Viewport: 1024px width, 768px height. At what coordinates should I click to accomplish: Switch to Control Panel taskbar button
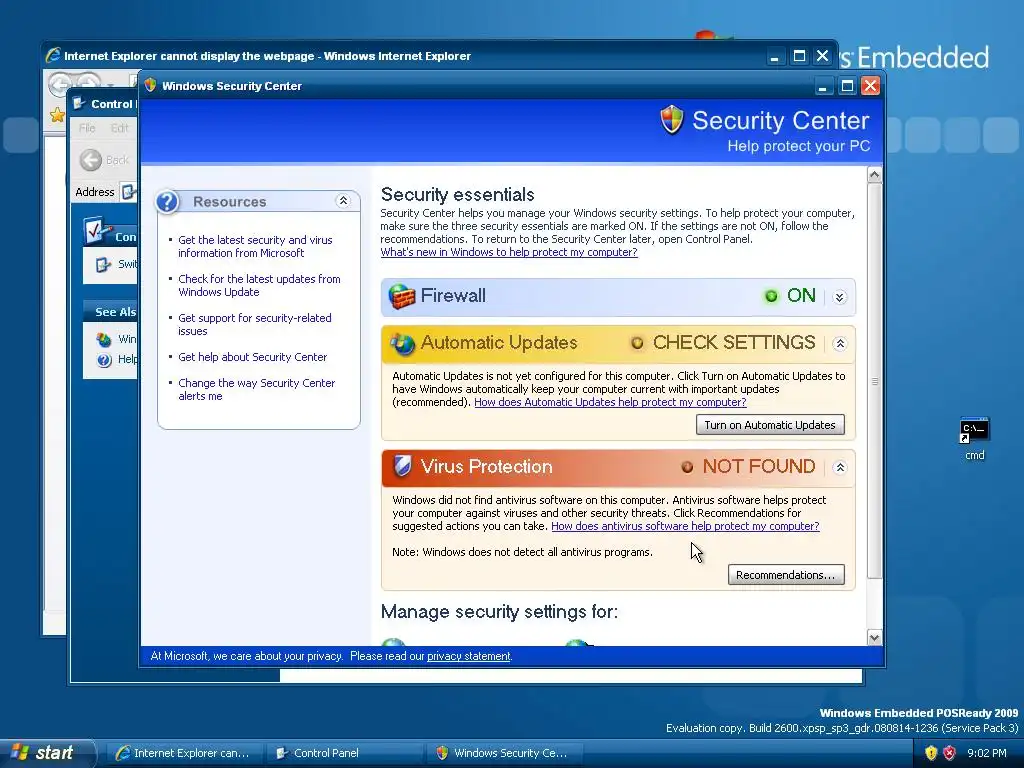344,753
